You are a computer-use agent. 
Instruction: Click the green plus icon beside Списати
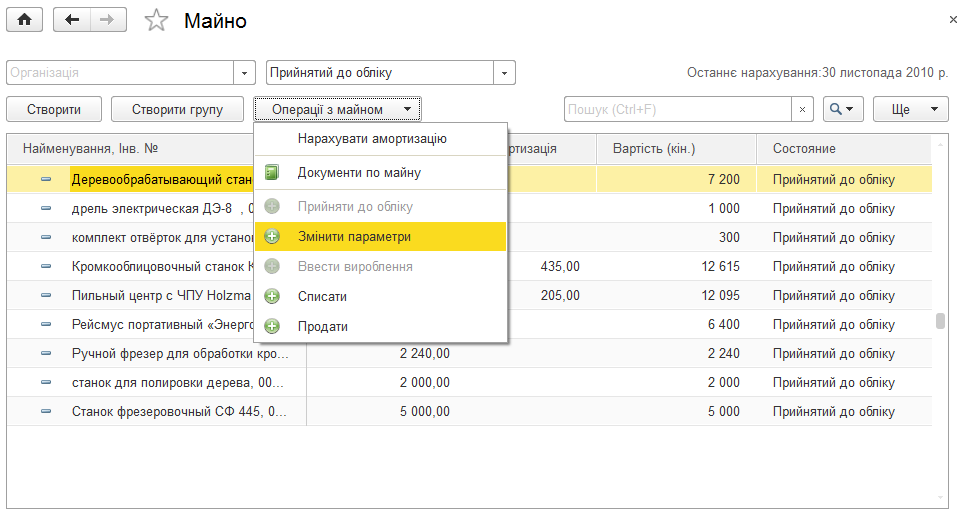pyautogui.click(x=272, y=296)
